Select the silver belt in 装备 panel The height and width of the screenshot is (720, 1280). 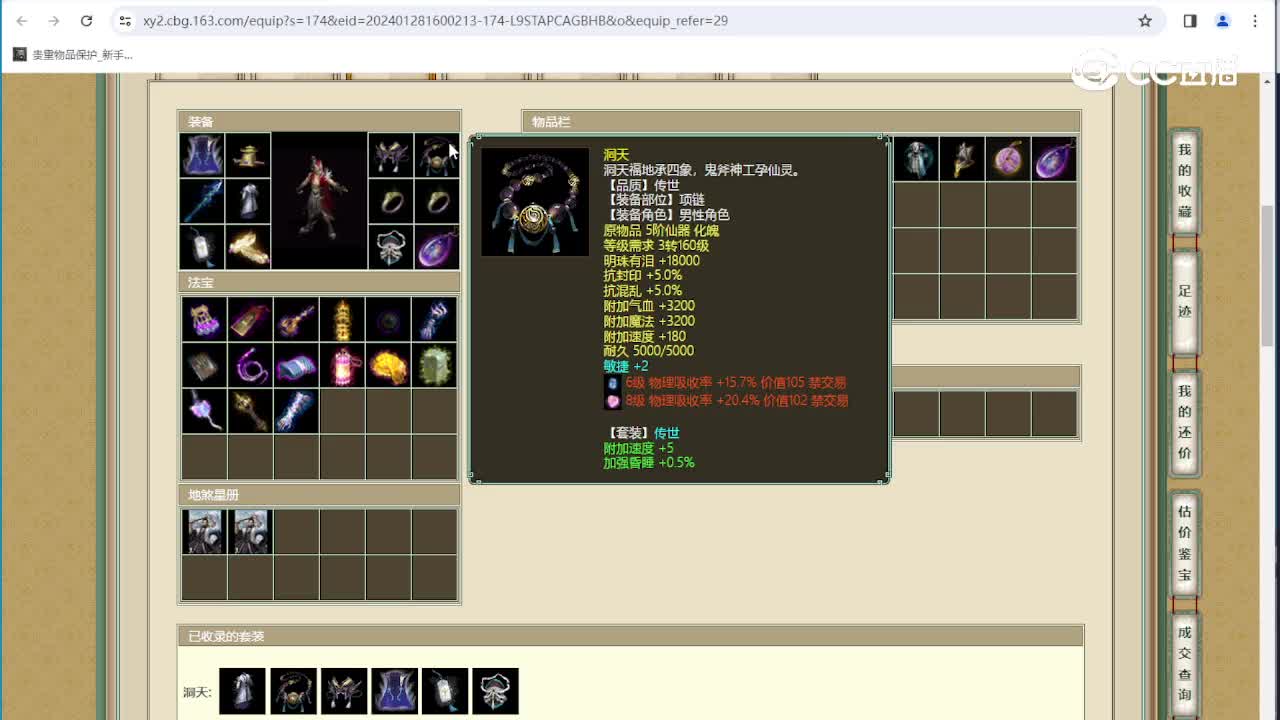(x=390, y=246)
